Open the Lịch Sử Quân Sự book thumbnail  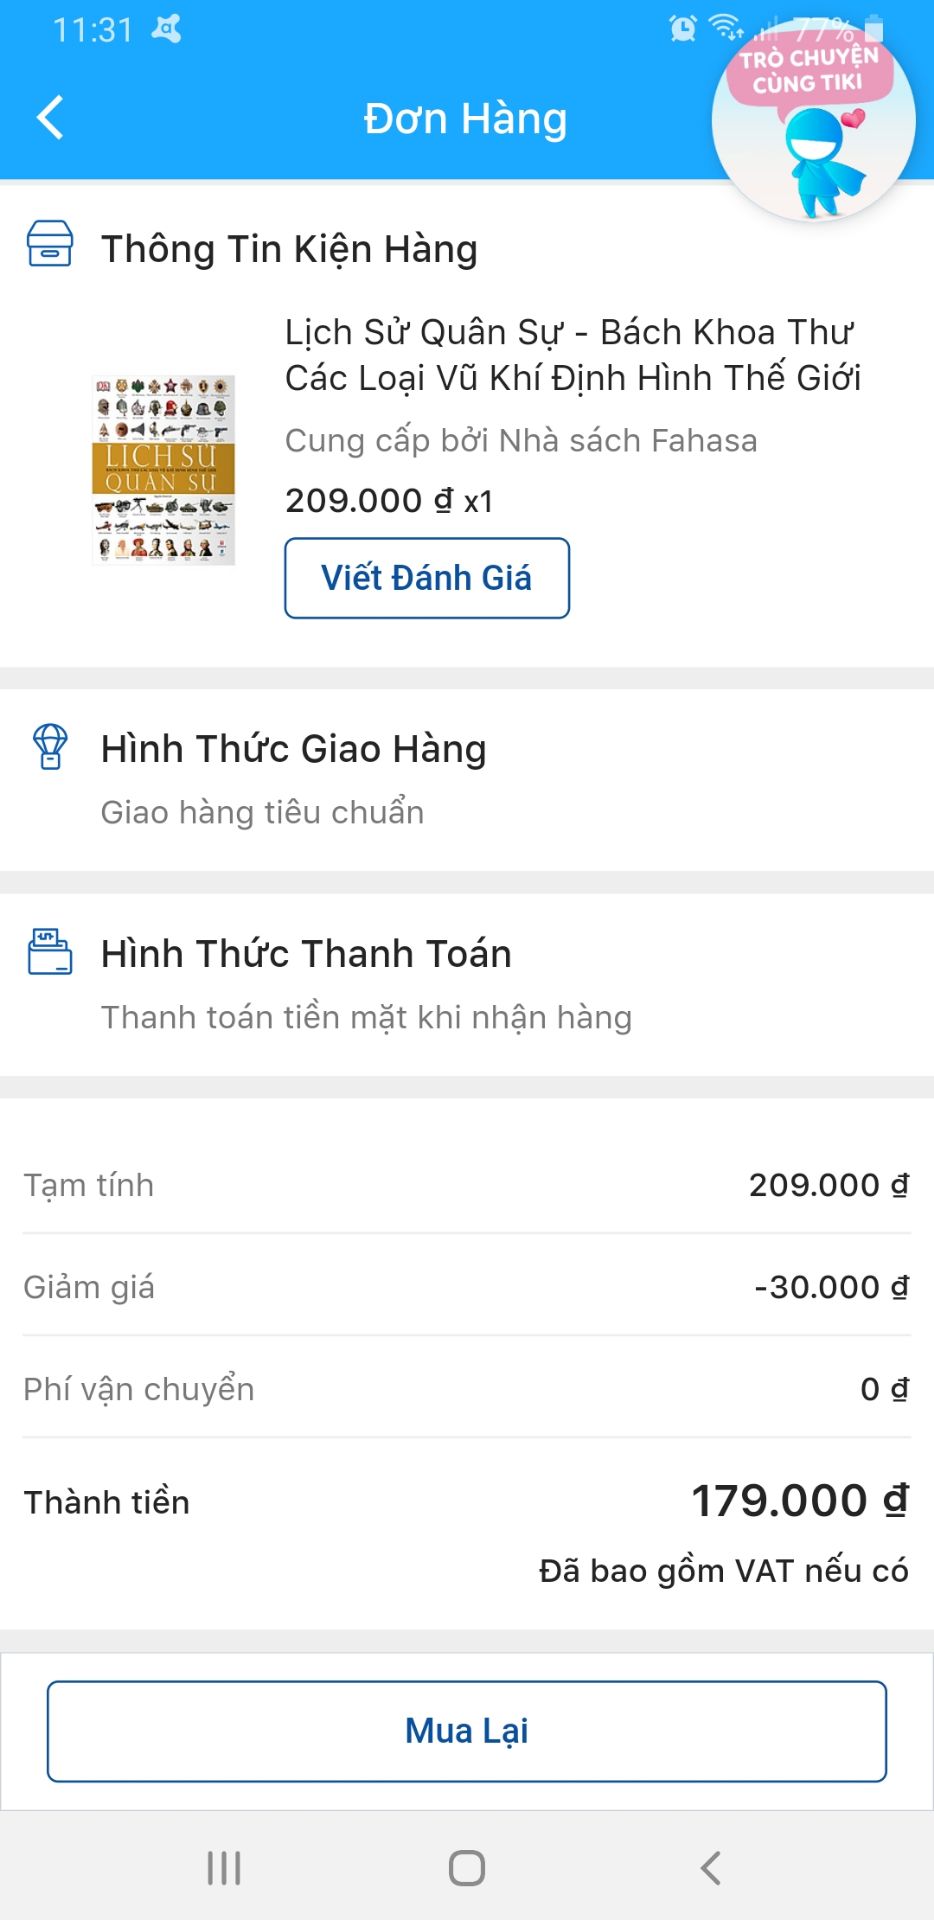coord(164,470)
